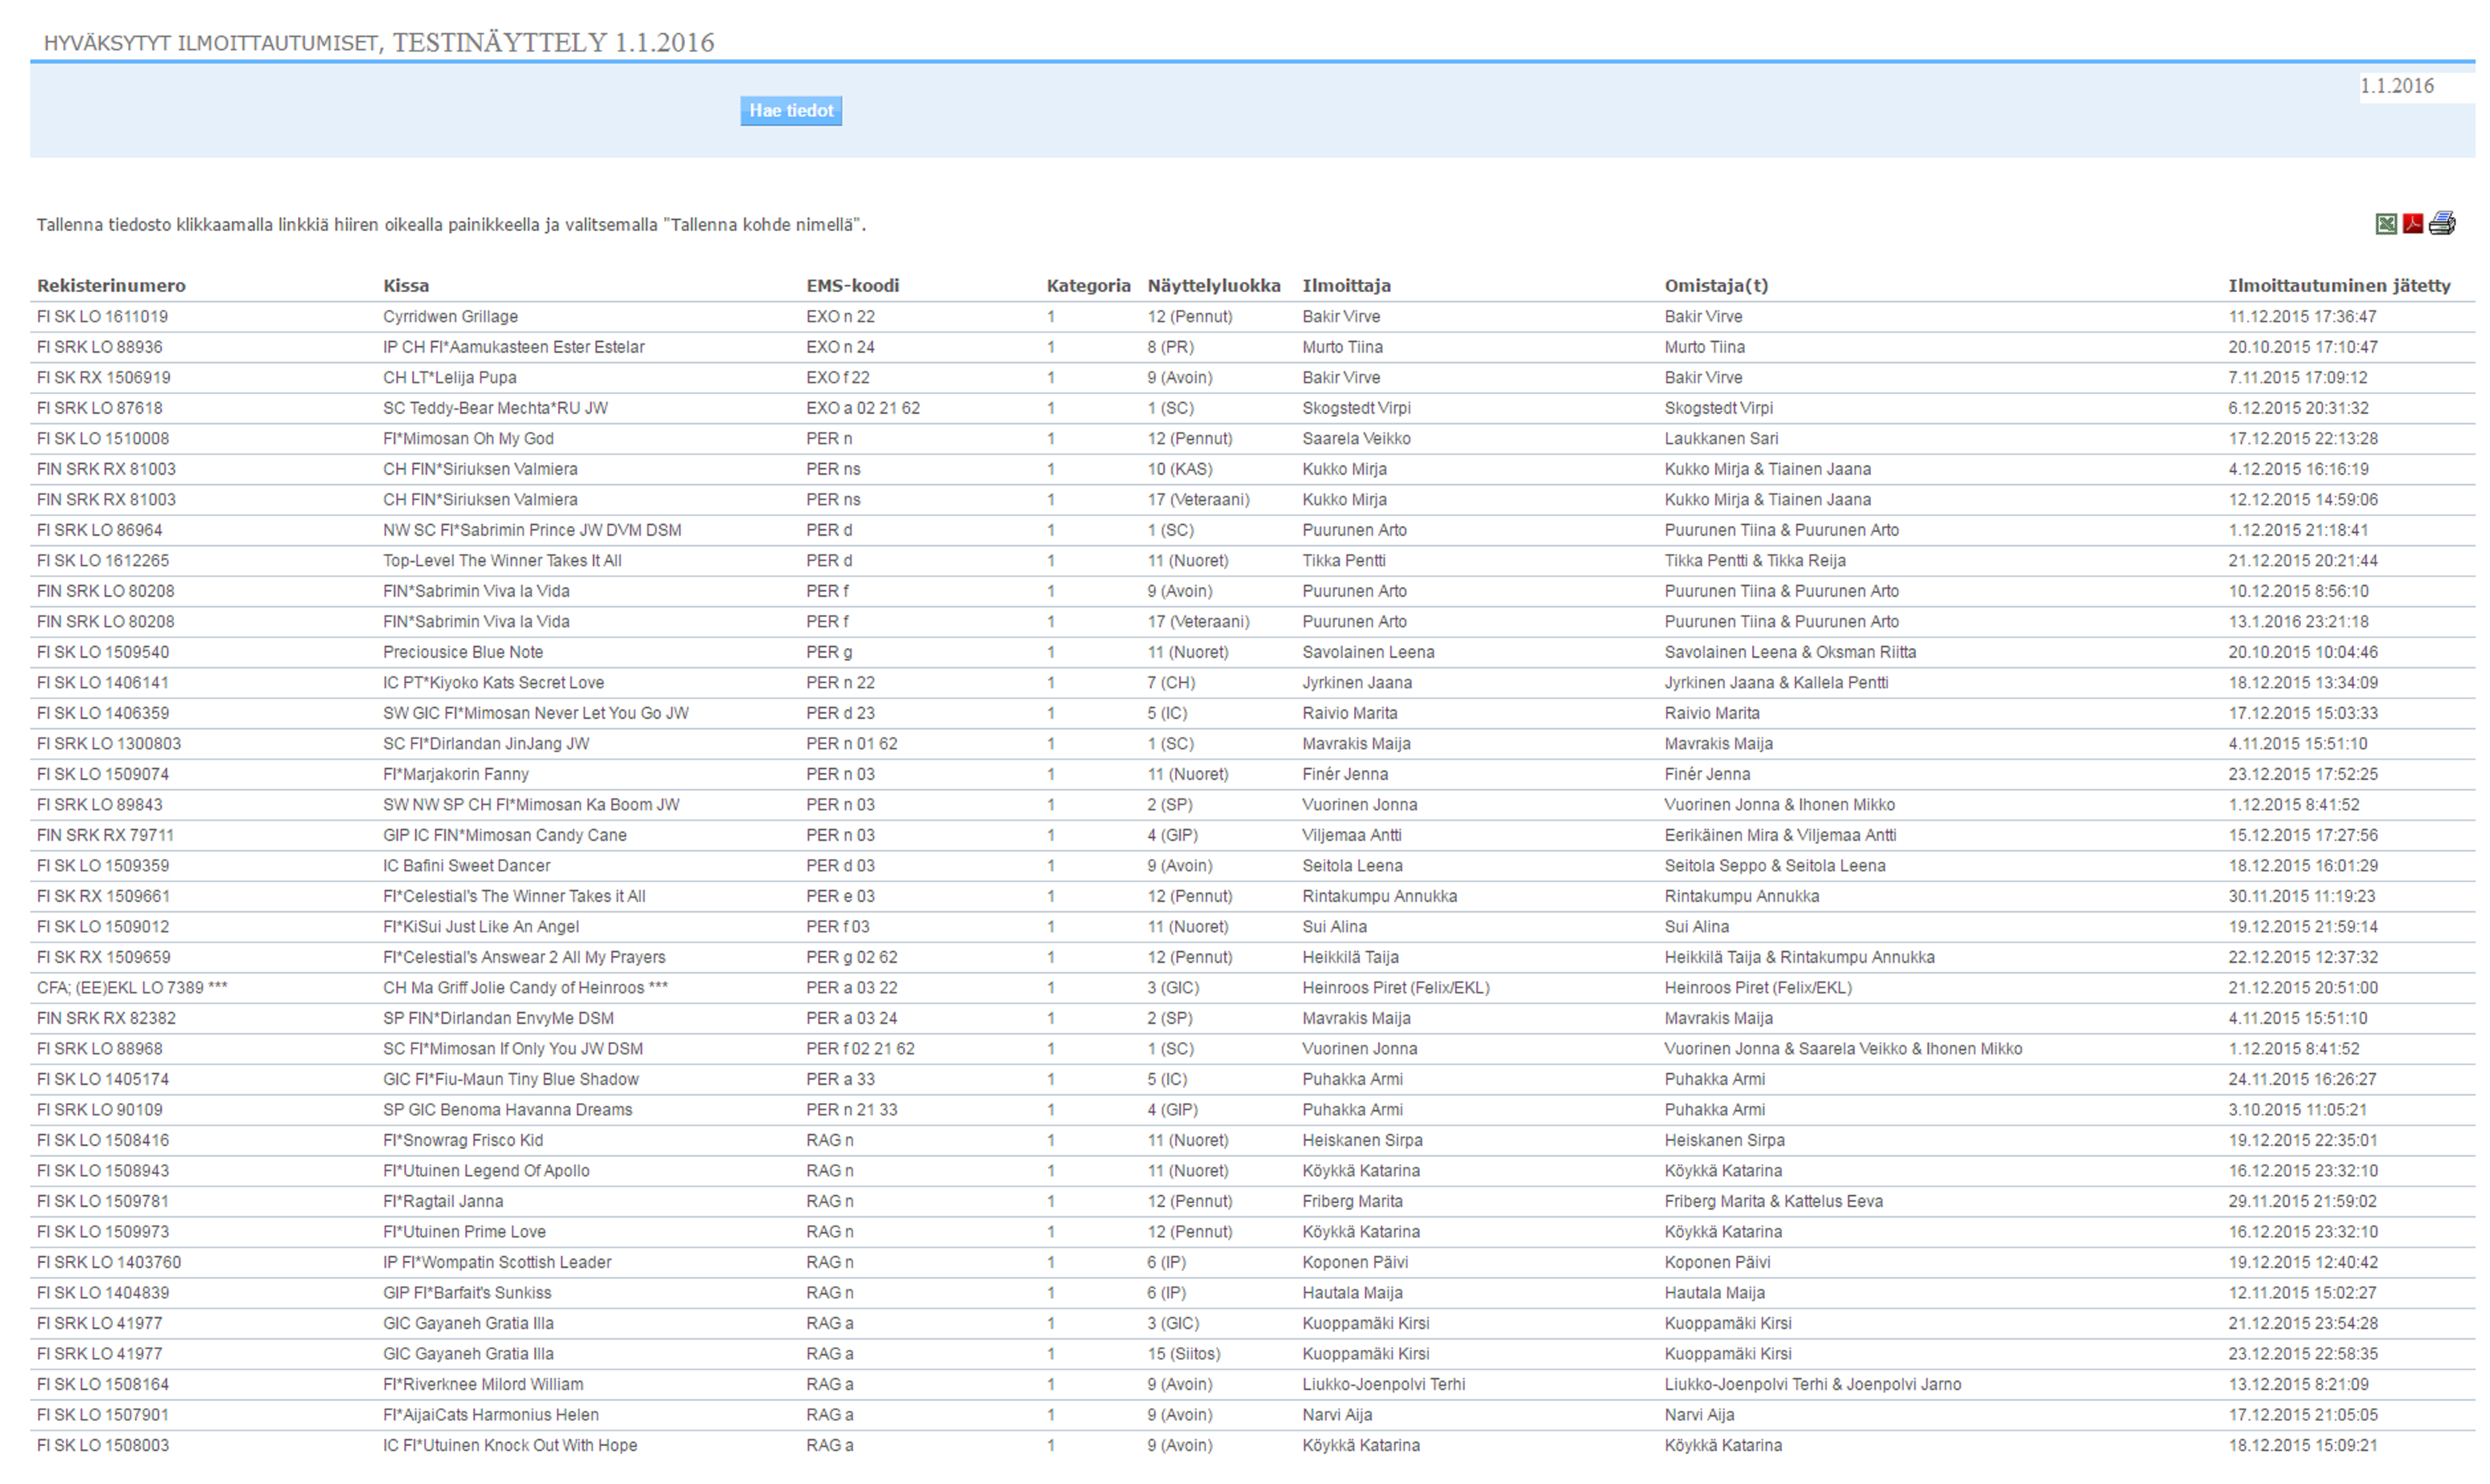Image resolution: width=2490 pixels, height=1484 pixels.
Task: Click the Kissa column header
Action: [x=406, y=286]
